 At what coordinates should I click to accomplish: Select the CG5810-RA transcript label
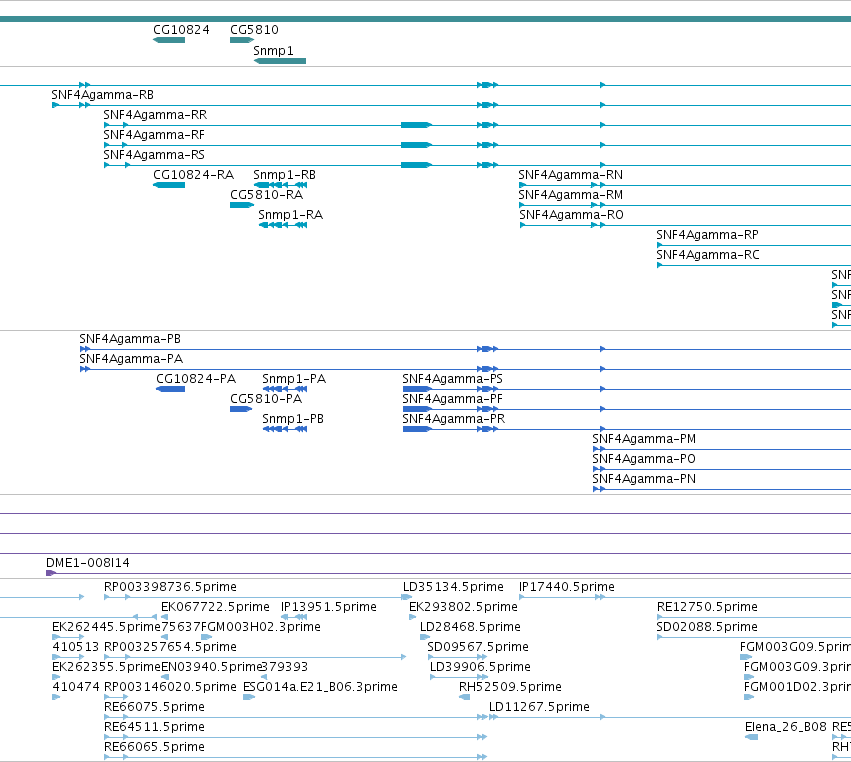pyautogui.click(x=266, y=195)
